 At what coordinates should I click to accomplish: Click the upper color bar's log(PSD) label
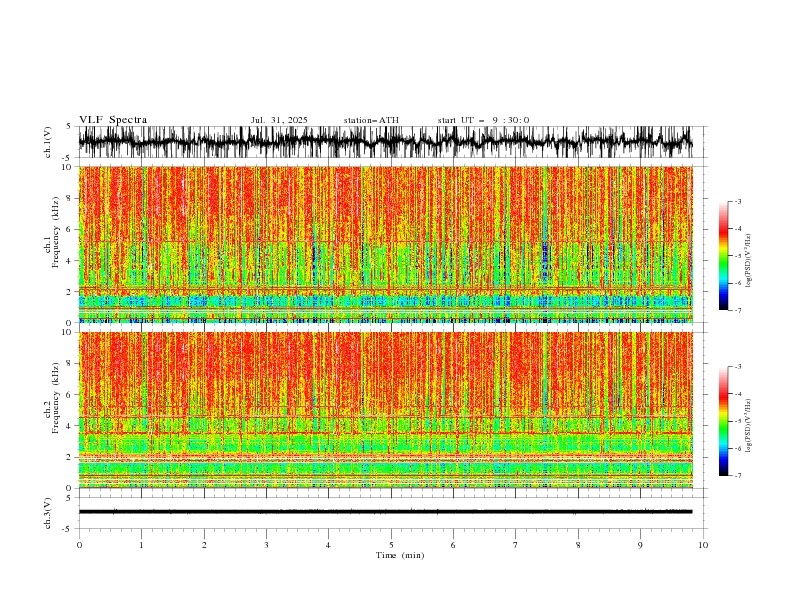coord(749,261)
